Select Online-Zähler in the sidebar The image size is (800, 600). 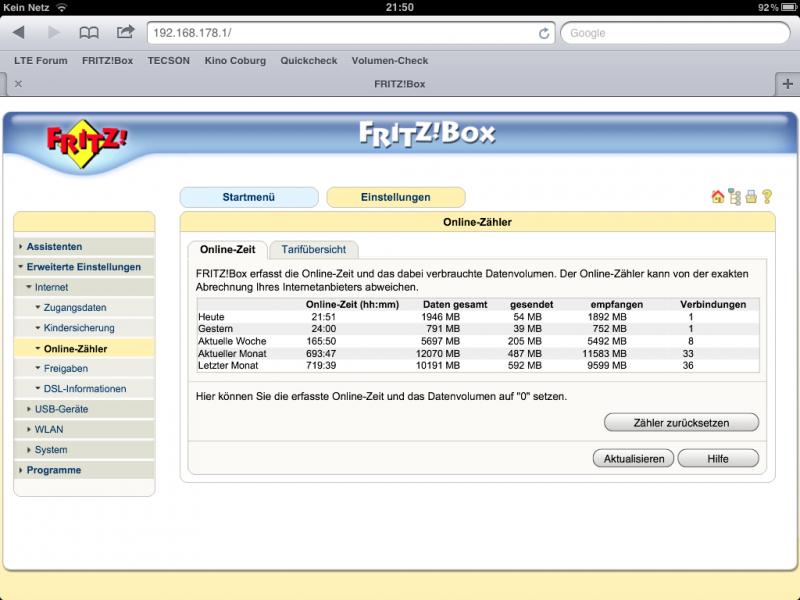pos(84,348)
